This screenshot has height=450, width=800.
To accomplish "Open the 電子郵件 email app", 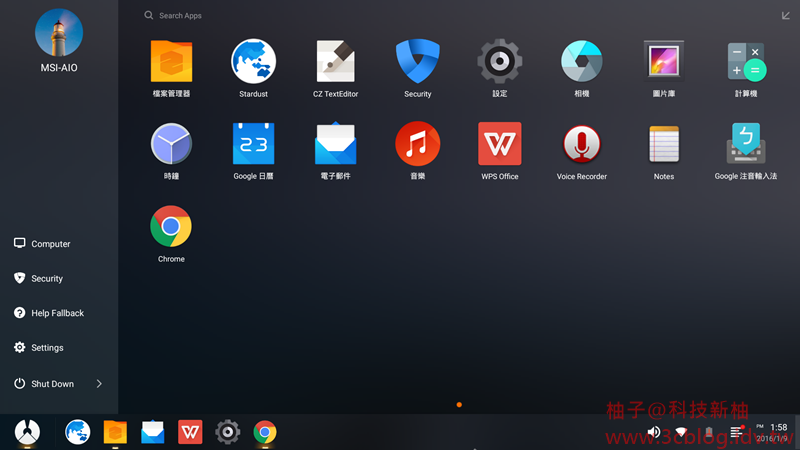I will pos(335,144).
